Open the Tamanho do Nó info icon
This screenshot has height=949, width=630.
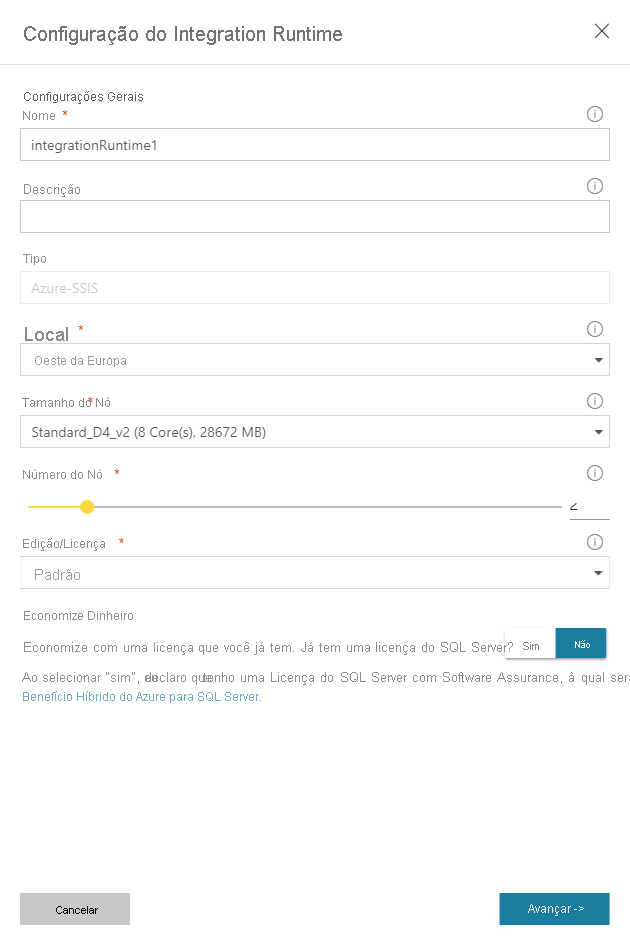pyautogui.click(x=595, y=401)
